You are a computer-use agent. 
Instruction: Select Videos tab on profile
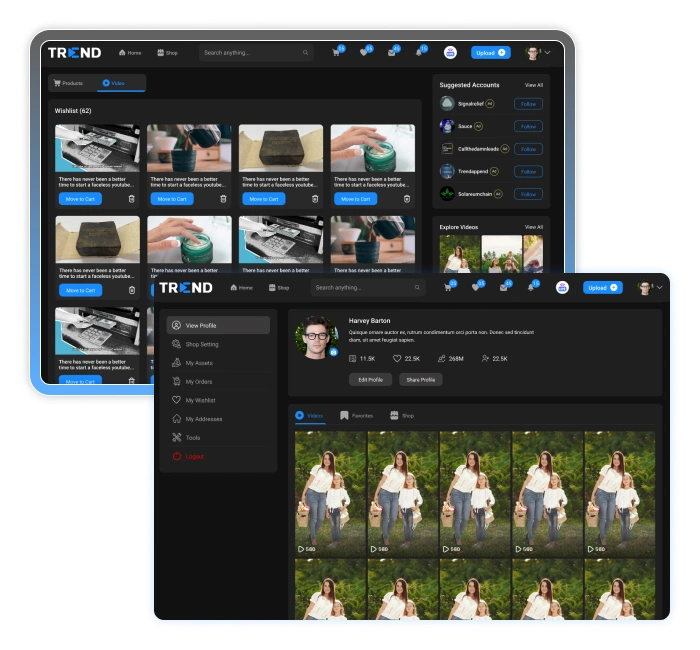point(309,416)
